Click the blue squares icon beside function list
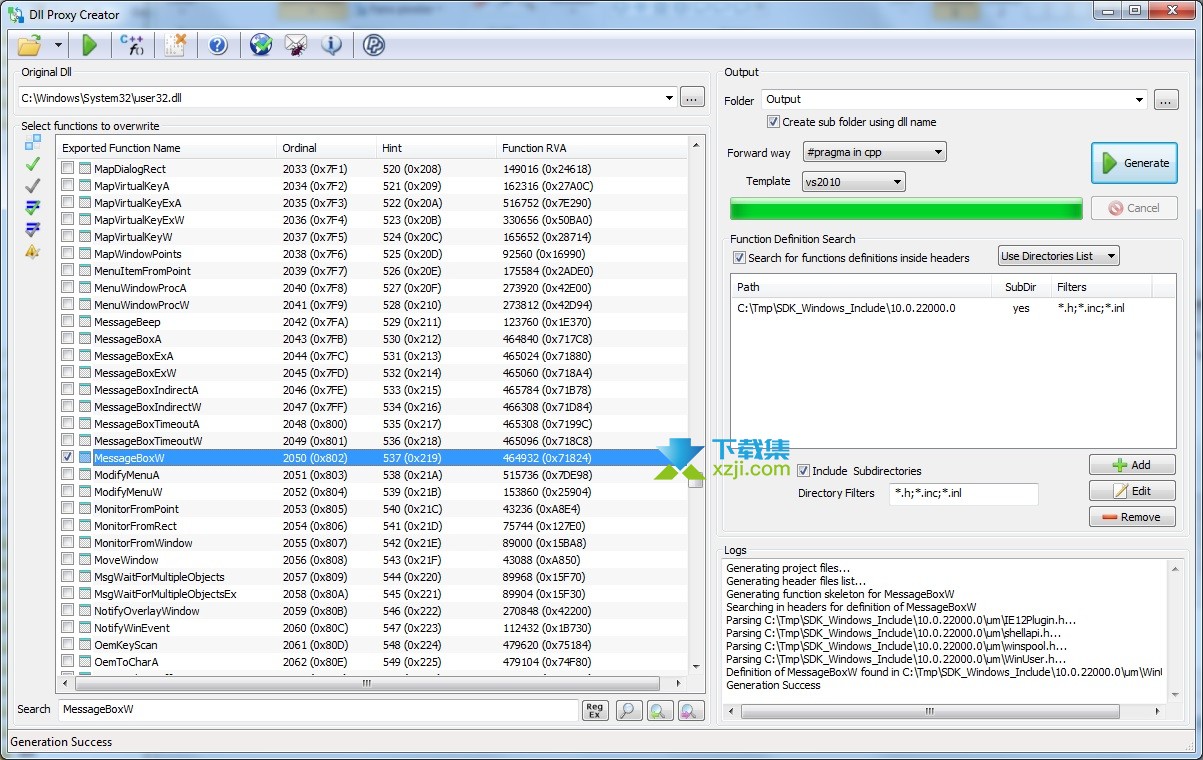The height and width of the screenshot is (760, 1203). [33, 142]
